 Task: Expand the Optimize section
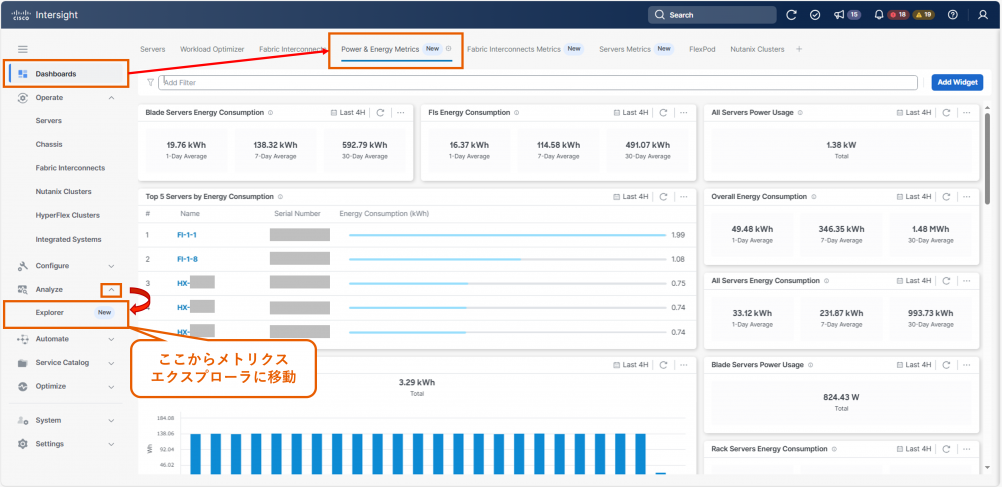point(111,386)
